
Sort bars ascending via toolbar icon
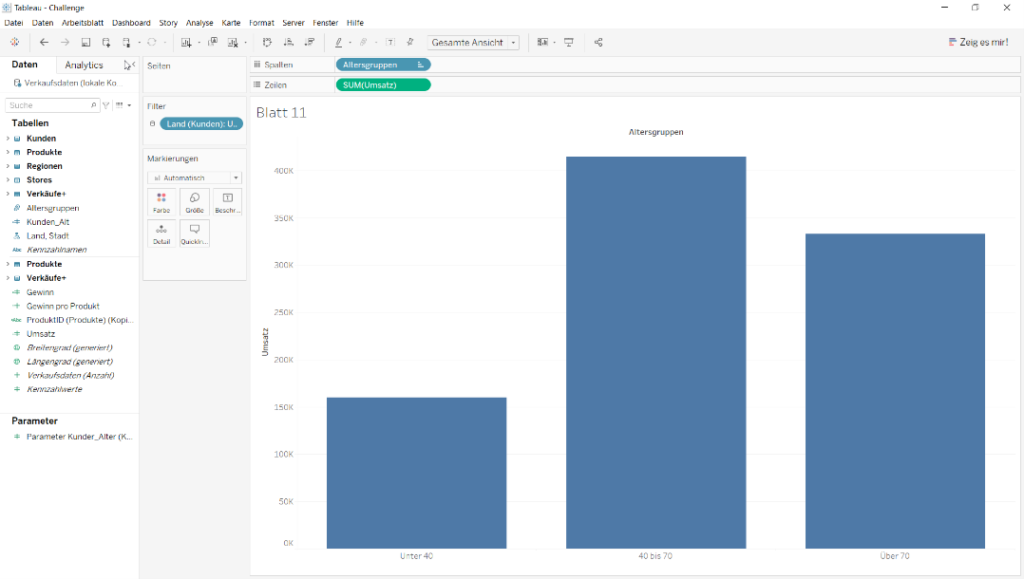click(289, 42)
